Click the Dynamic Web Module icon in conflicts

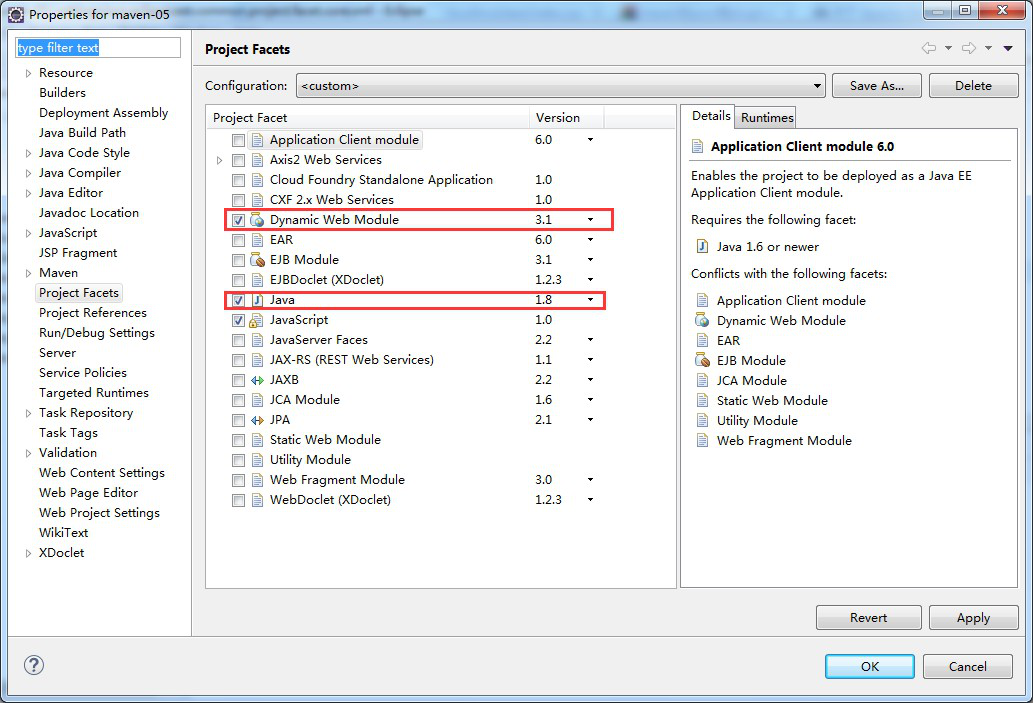(702, 321)
